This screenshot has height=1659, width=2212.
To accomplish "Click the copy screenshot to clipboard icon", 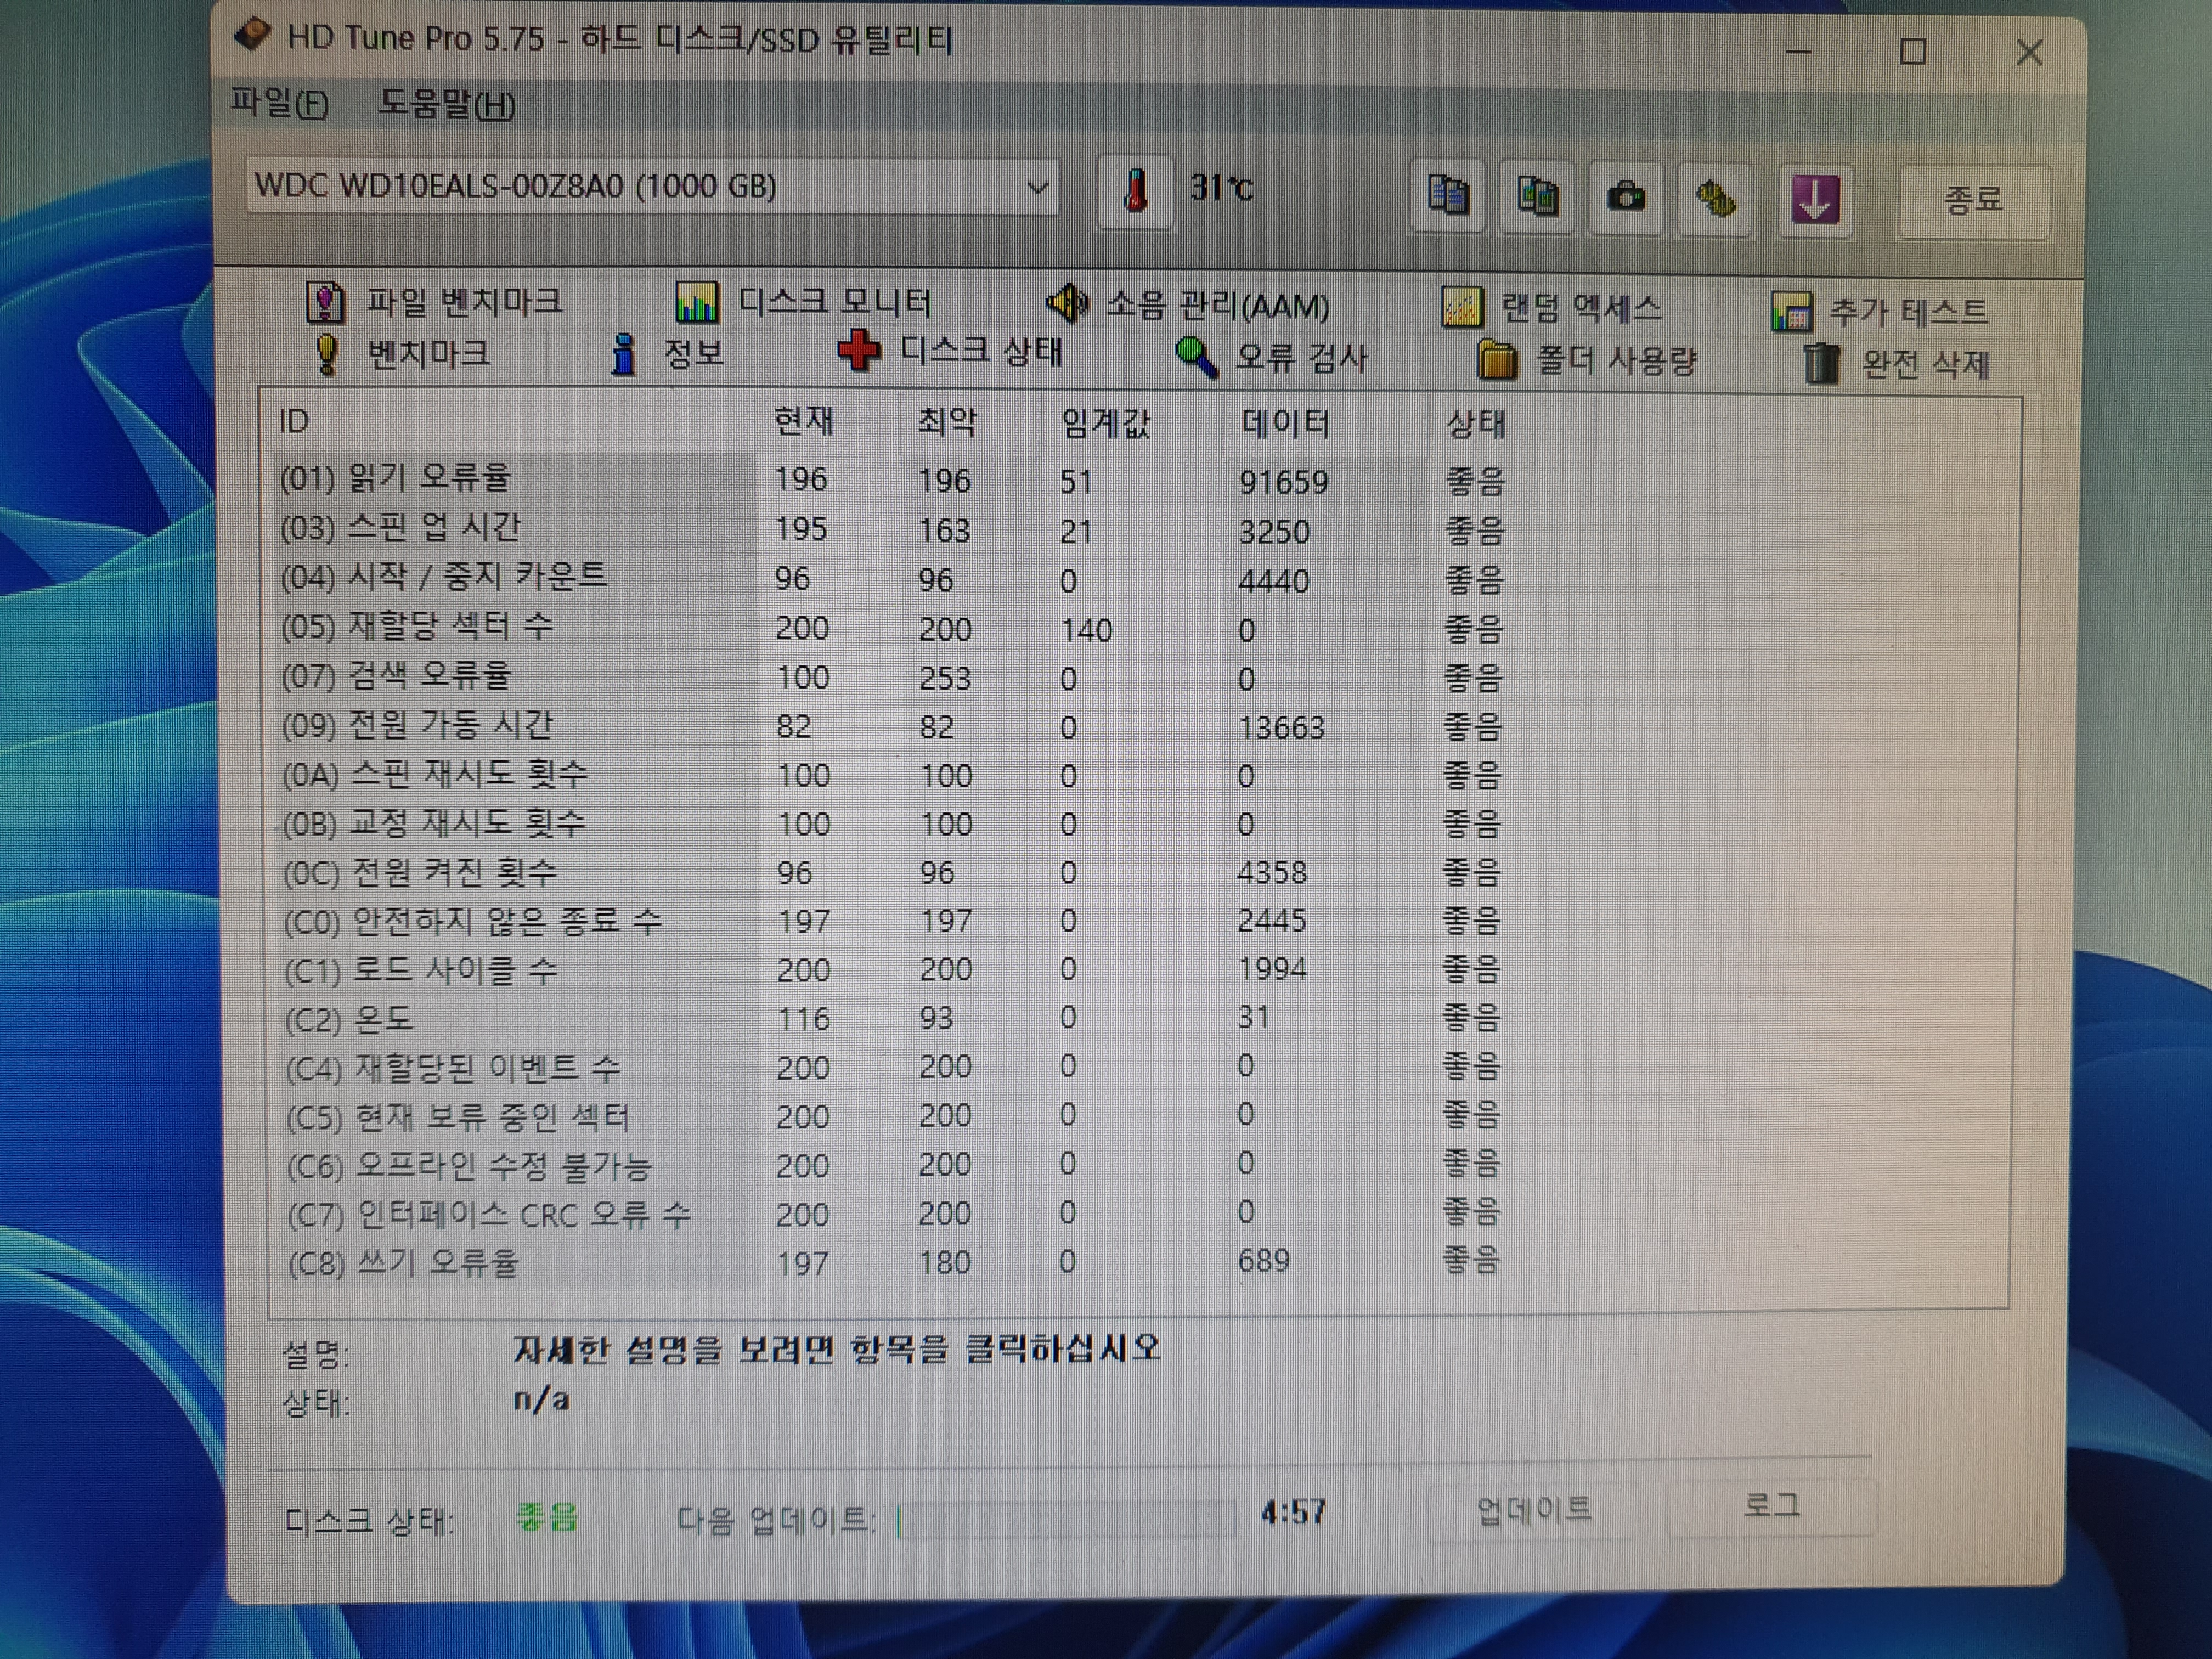I will point(1537,197).
